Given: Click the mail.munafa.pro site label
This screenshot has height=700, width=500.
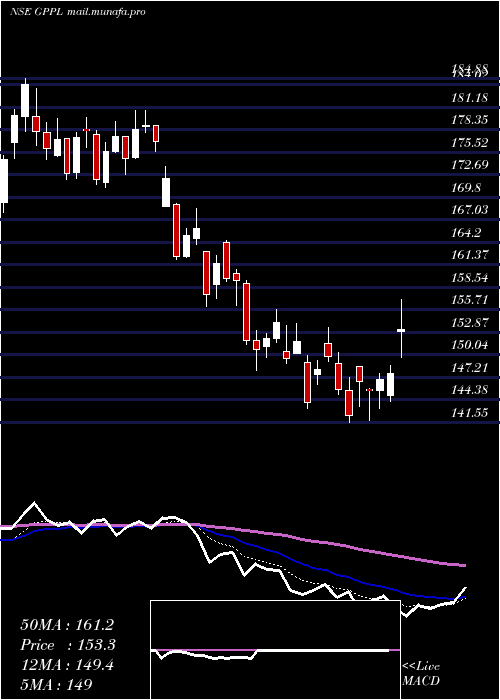Looking at the screenshot, I should (x=106, y=12).
